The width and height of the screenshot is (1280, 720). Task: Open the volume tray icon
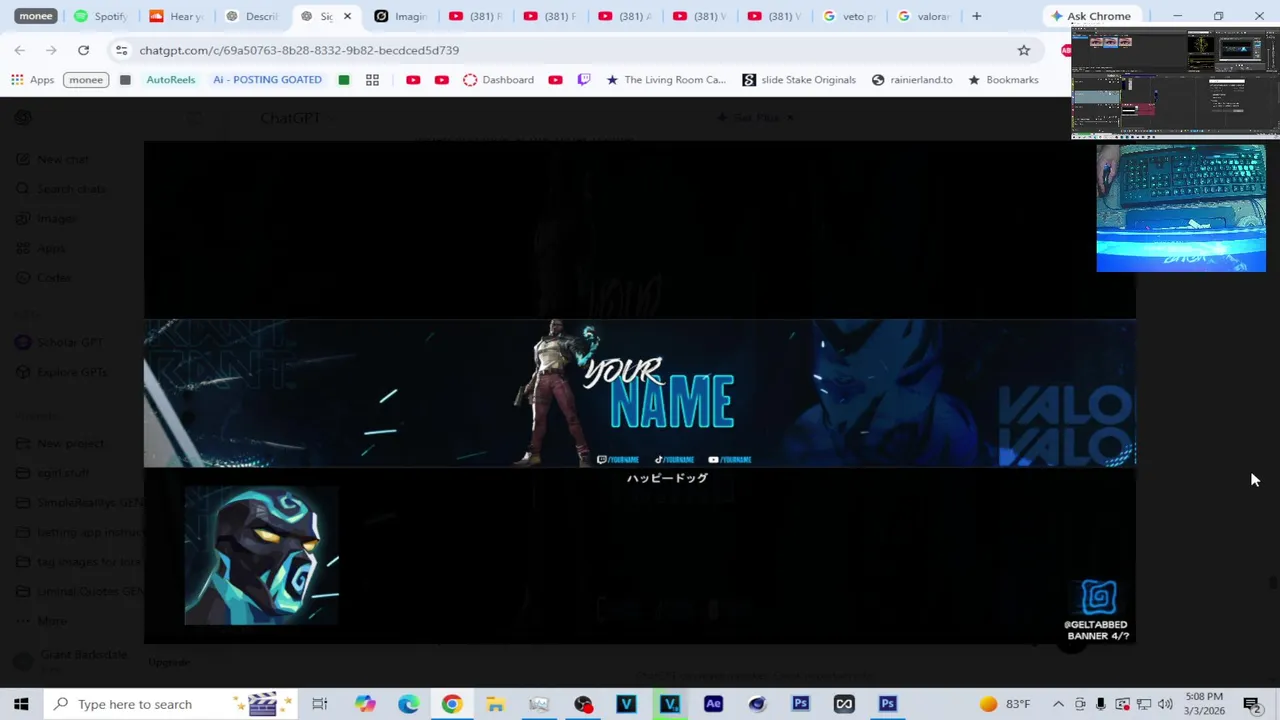(1165, 704)
